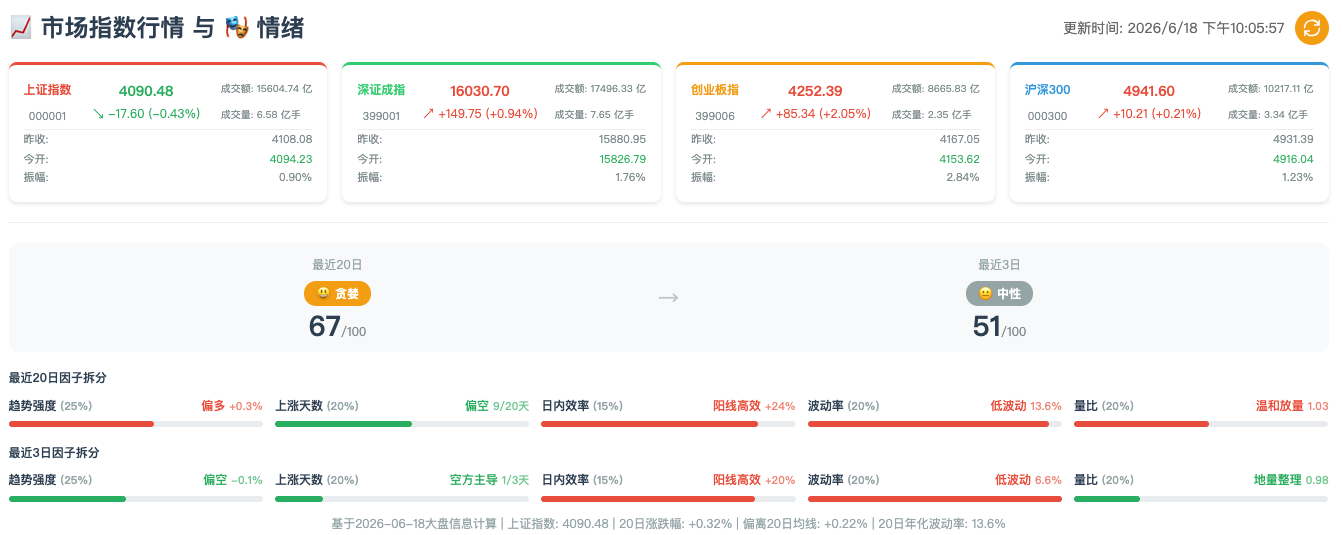Screen dimensions: 1342x535
Task: Click the 沪深300 price 4941.60
Action: (1149, 91)
